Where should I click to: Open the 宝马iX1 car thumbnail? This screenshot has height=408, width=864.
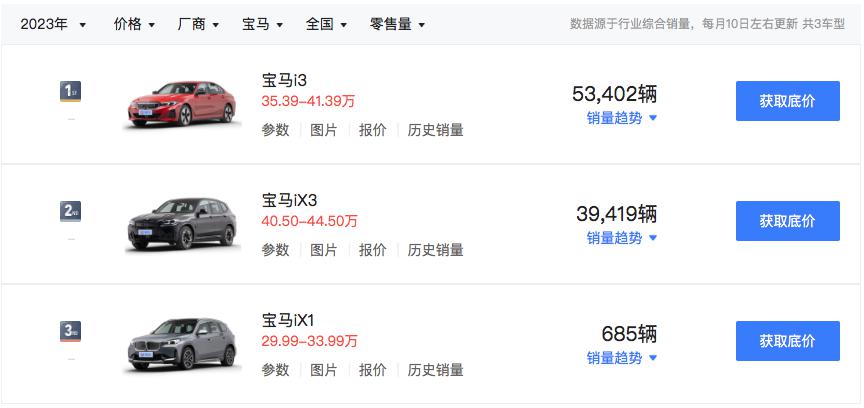182,344
